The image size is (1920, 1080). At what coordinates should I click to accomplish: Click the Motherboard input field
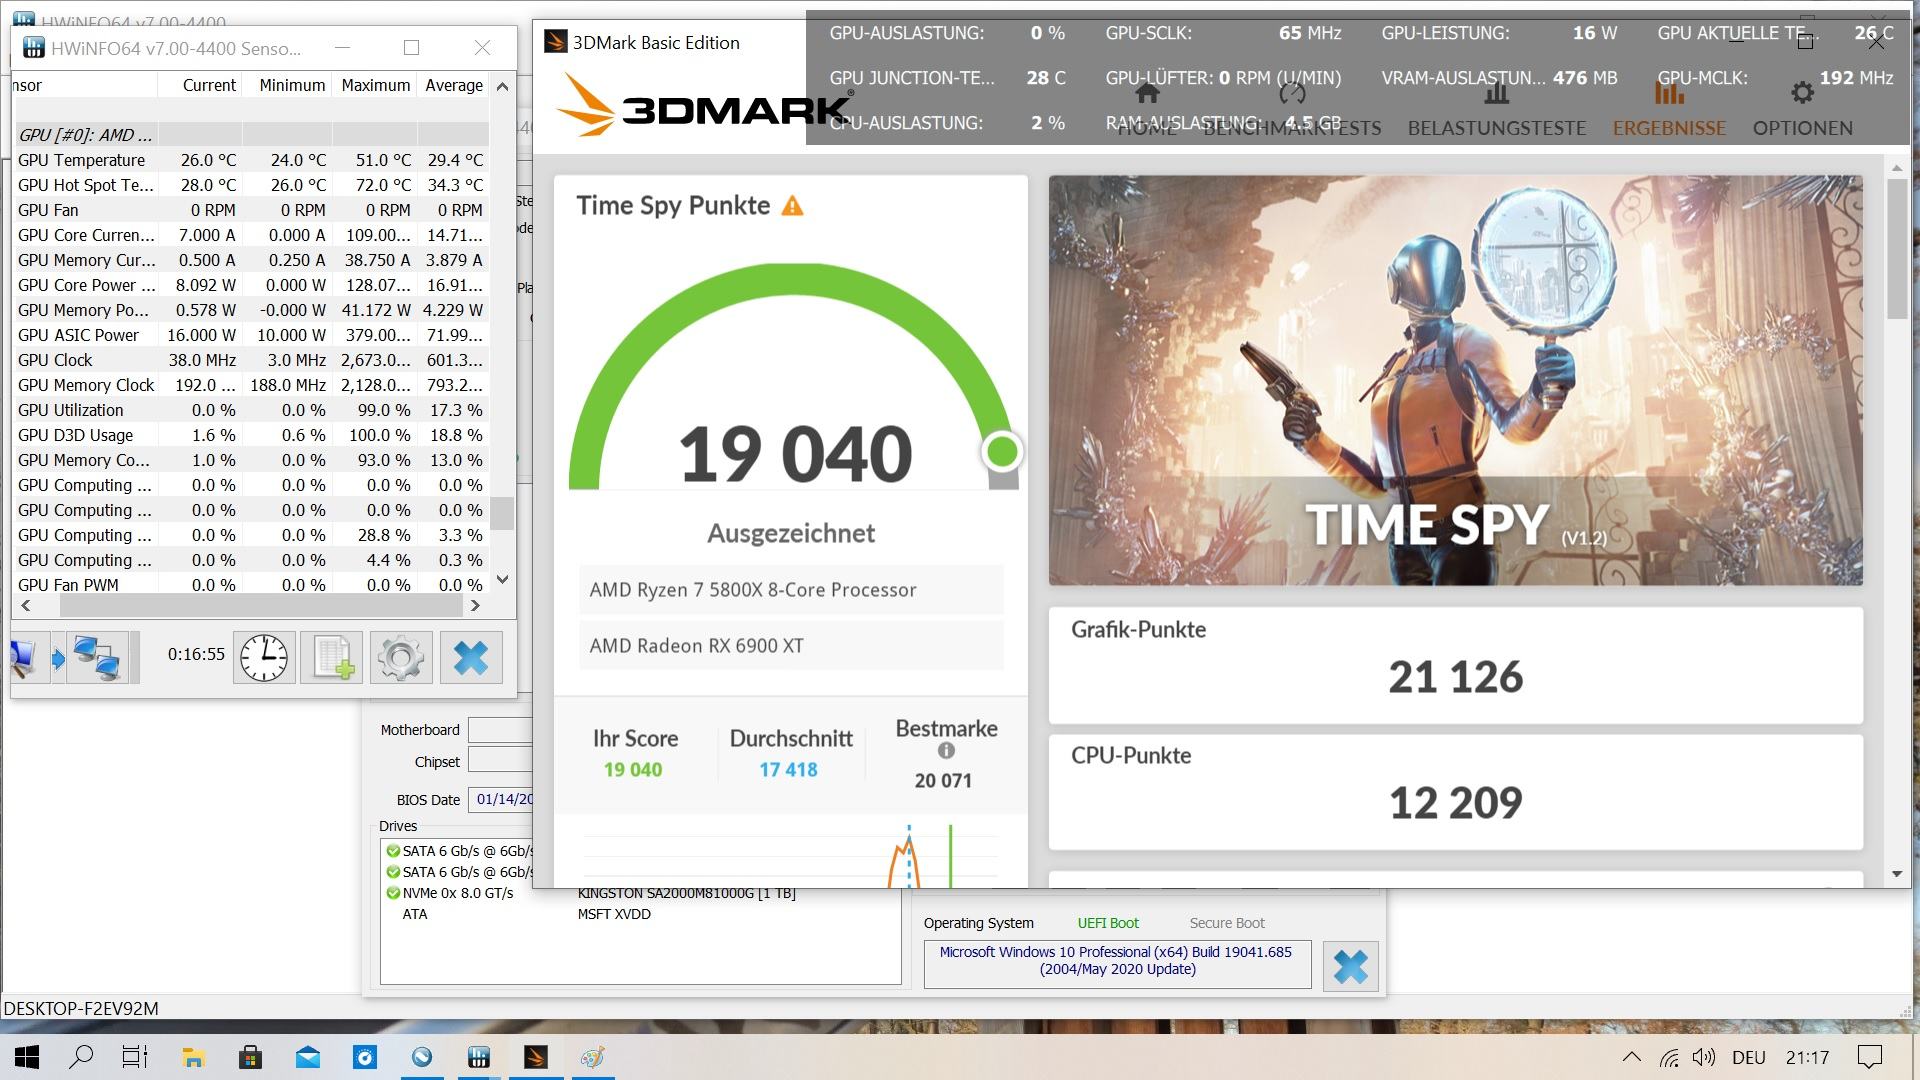click(500, 730)
